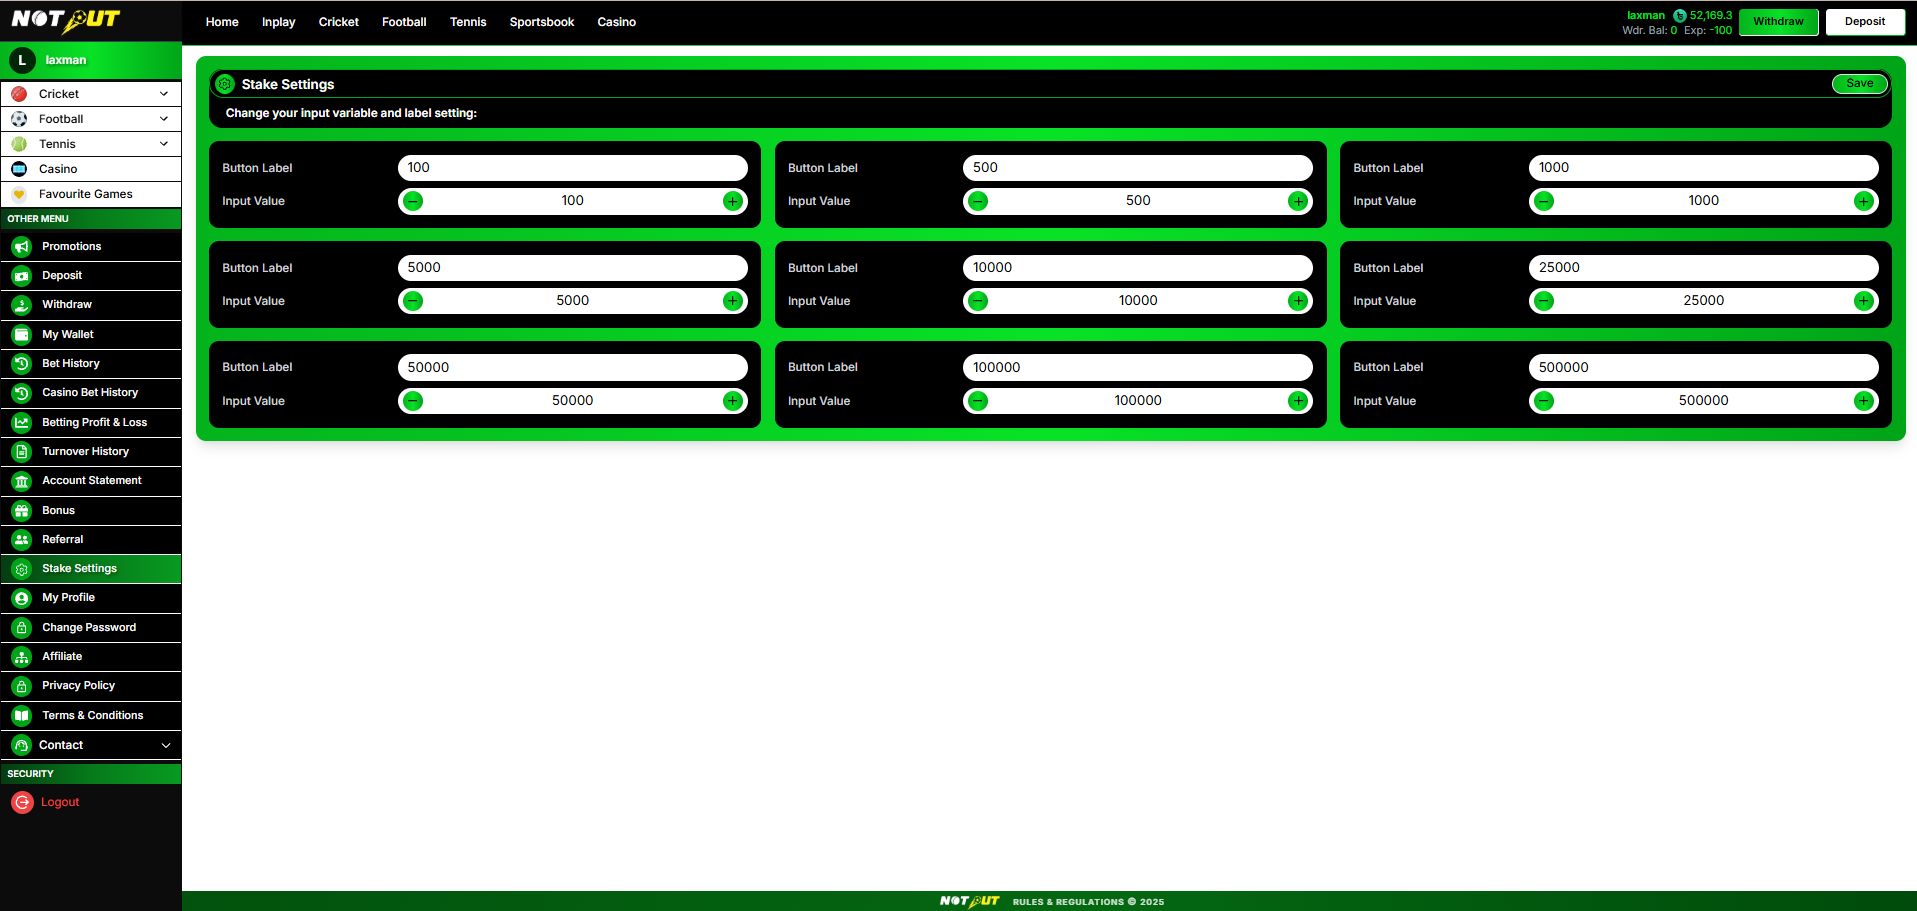The image size is (1917, 911).
Task: Open Casino in the top navigation
Action: [x=616, y=22]
